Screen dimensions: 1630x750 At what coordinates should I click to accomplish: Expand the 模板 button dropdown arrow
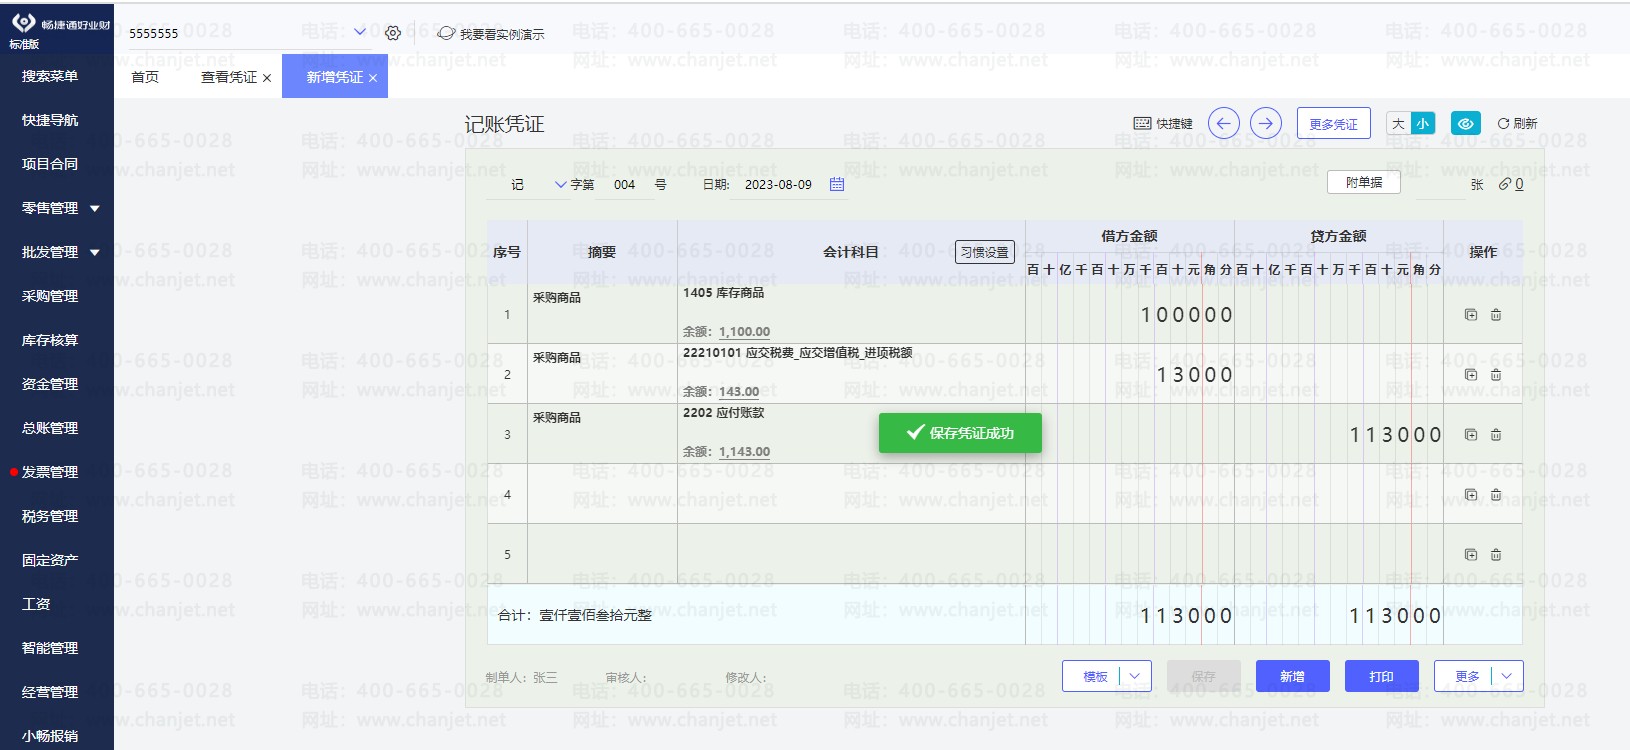1135,676
